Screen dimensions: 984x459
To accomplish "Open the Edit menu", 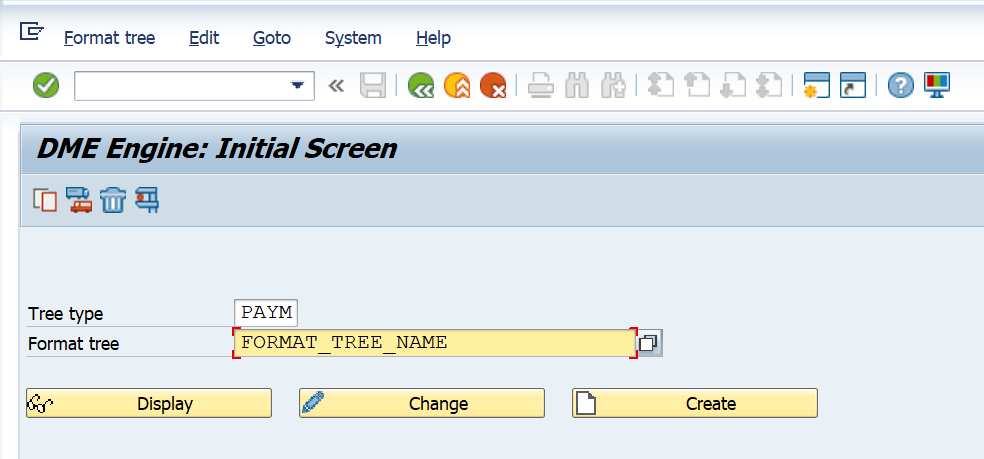I will click(204, 38).
